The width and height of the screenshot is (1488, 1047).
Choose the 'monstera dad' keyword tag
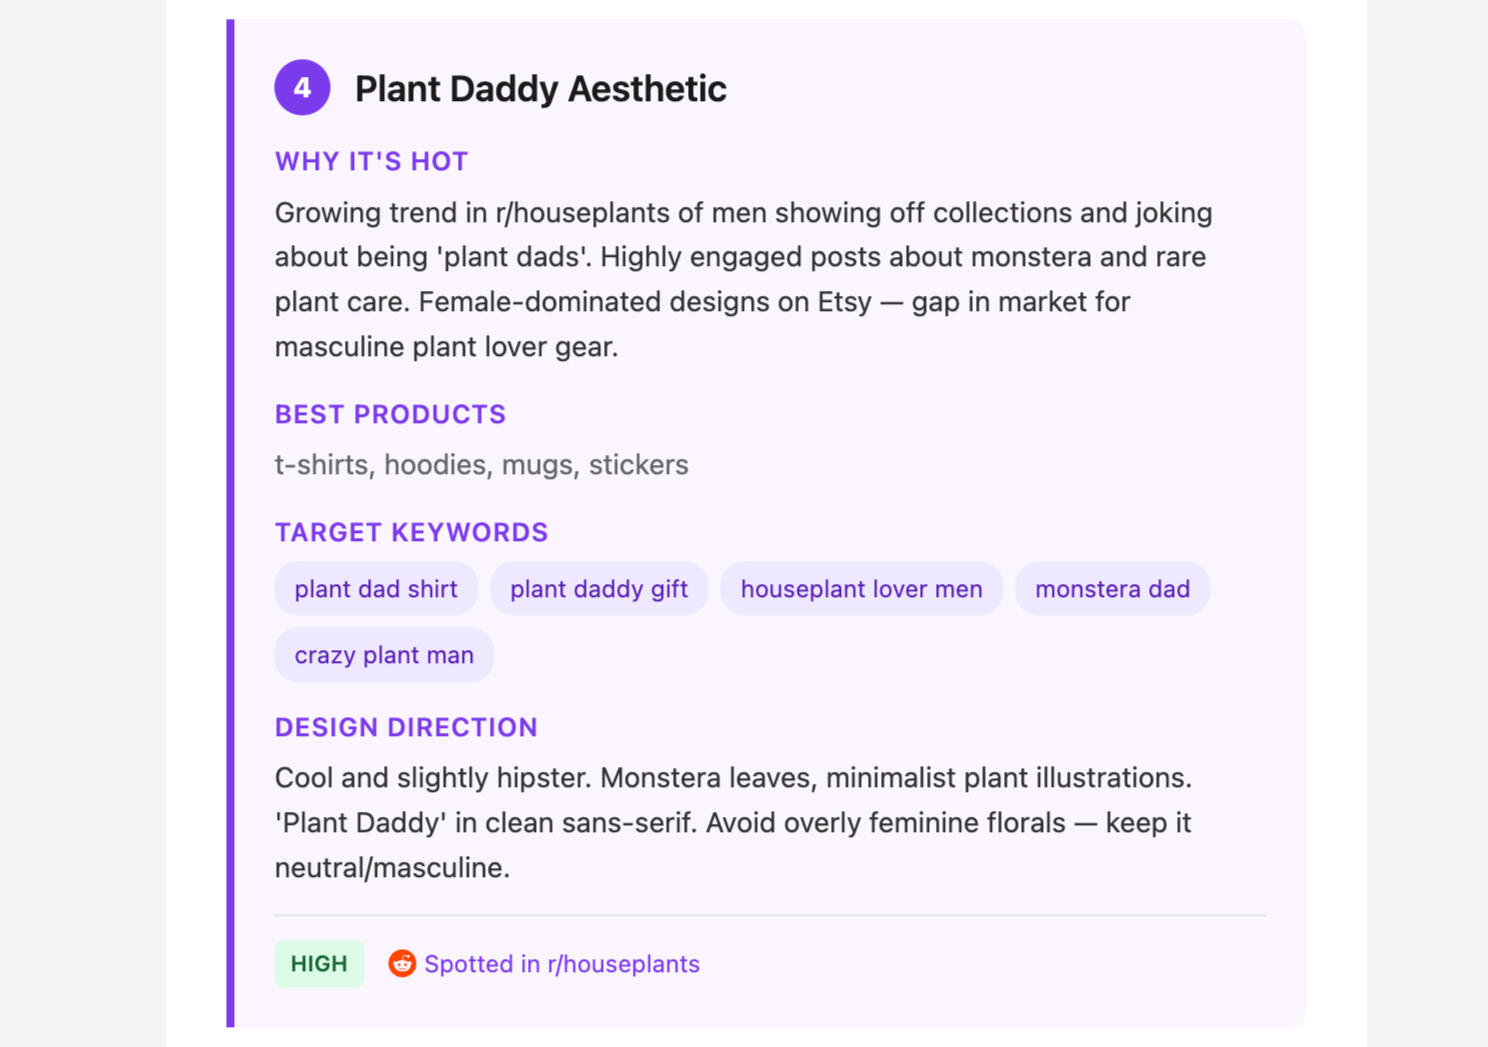[1112, 589]
